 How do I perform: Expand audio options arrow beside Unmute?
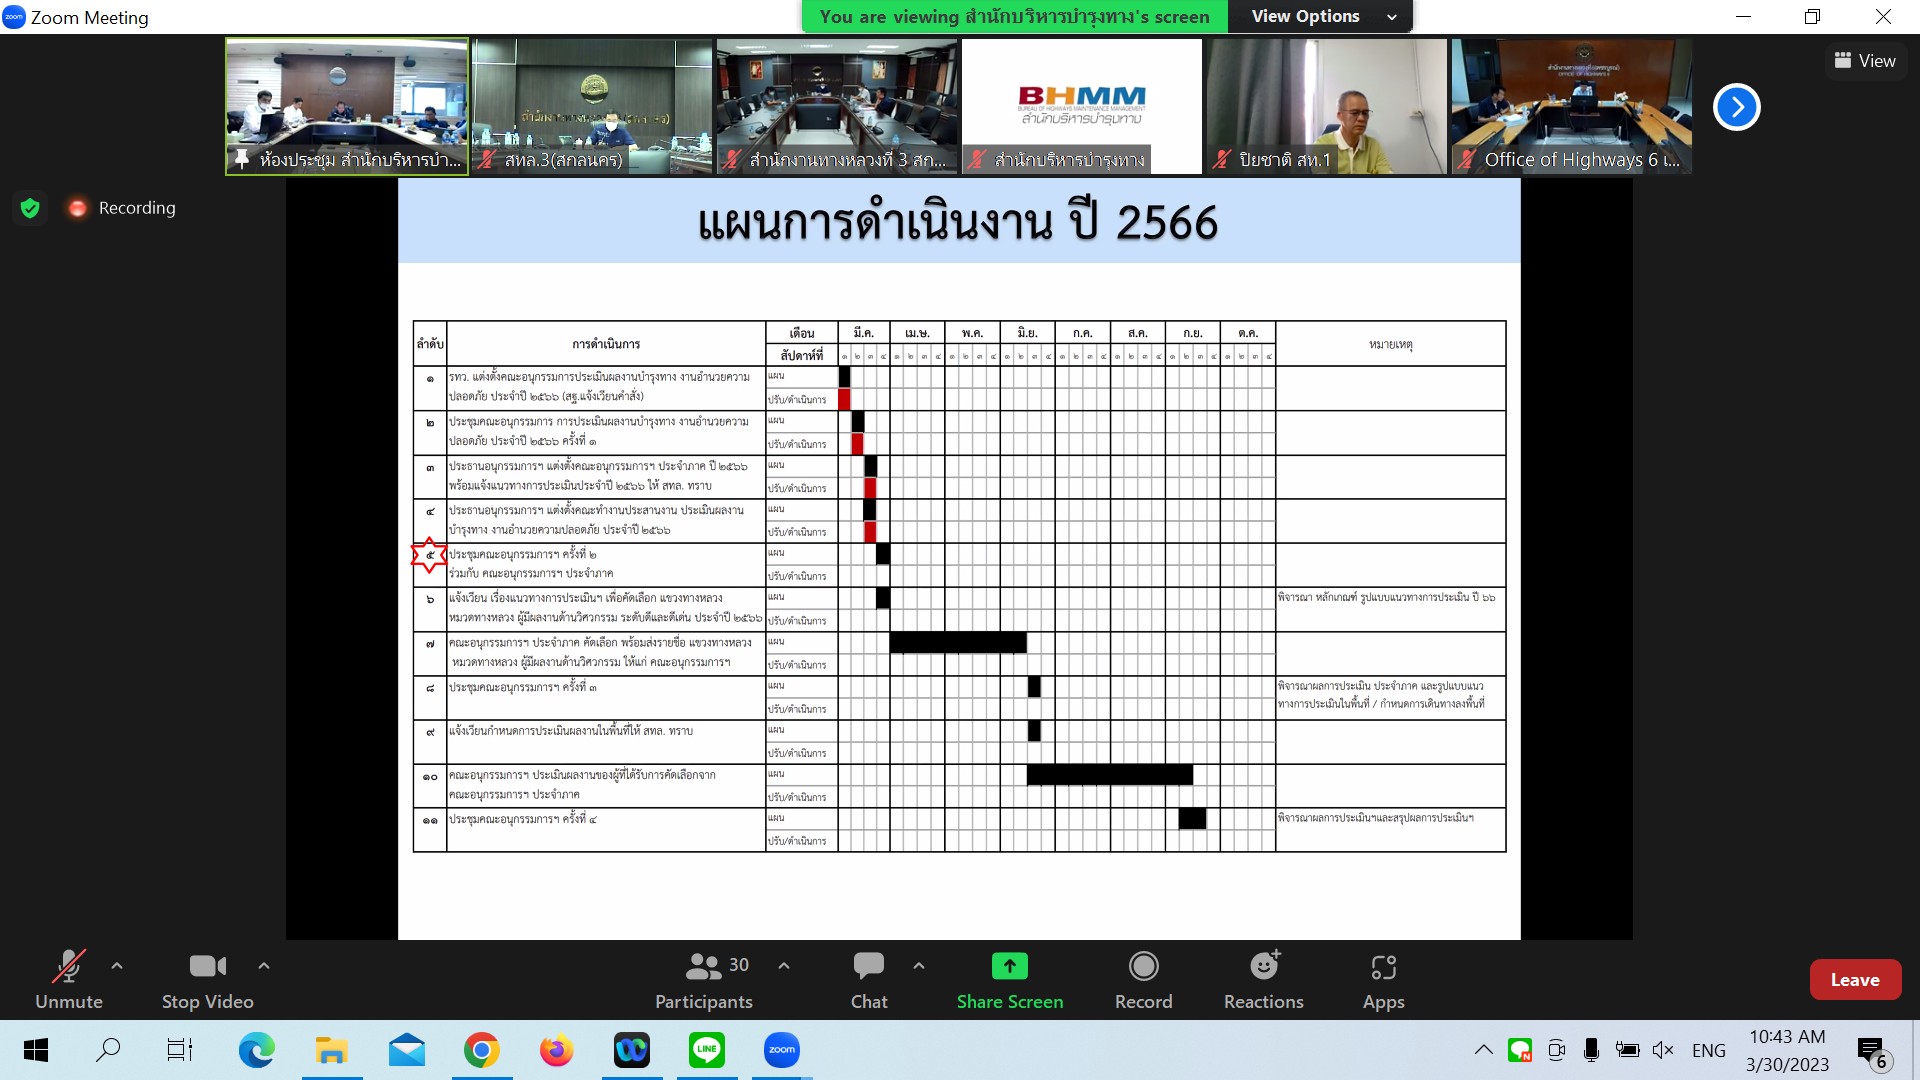pos(117,966)
